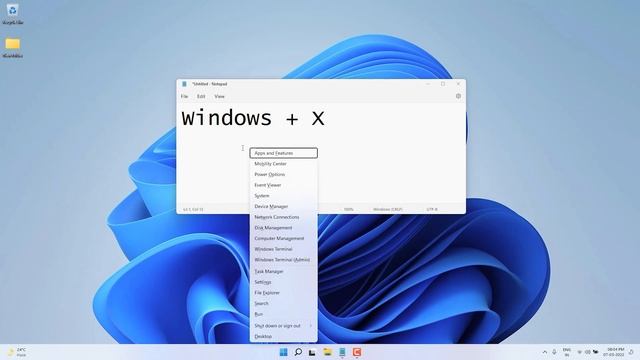Click the weather widget on taskbar
640x360 pixels.
coord(17,352)
